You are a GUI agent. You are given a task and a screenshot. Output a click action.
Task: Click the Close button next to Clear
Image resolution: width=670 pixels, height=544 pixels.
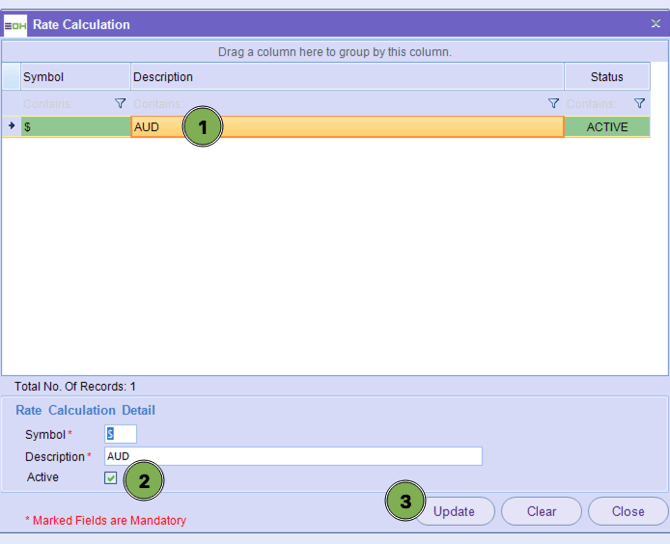point(628,511)
